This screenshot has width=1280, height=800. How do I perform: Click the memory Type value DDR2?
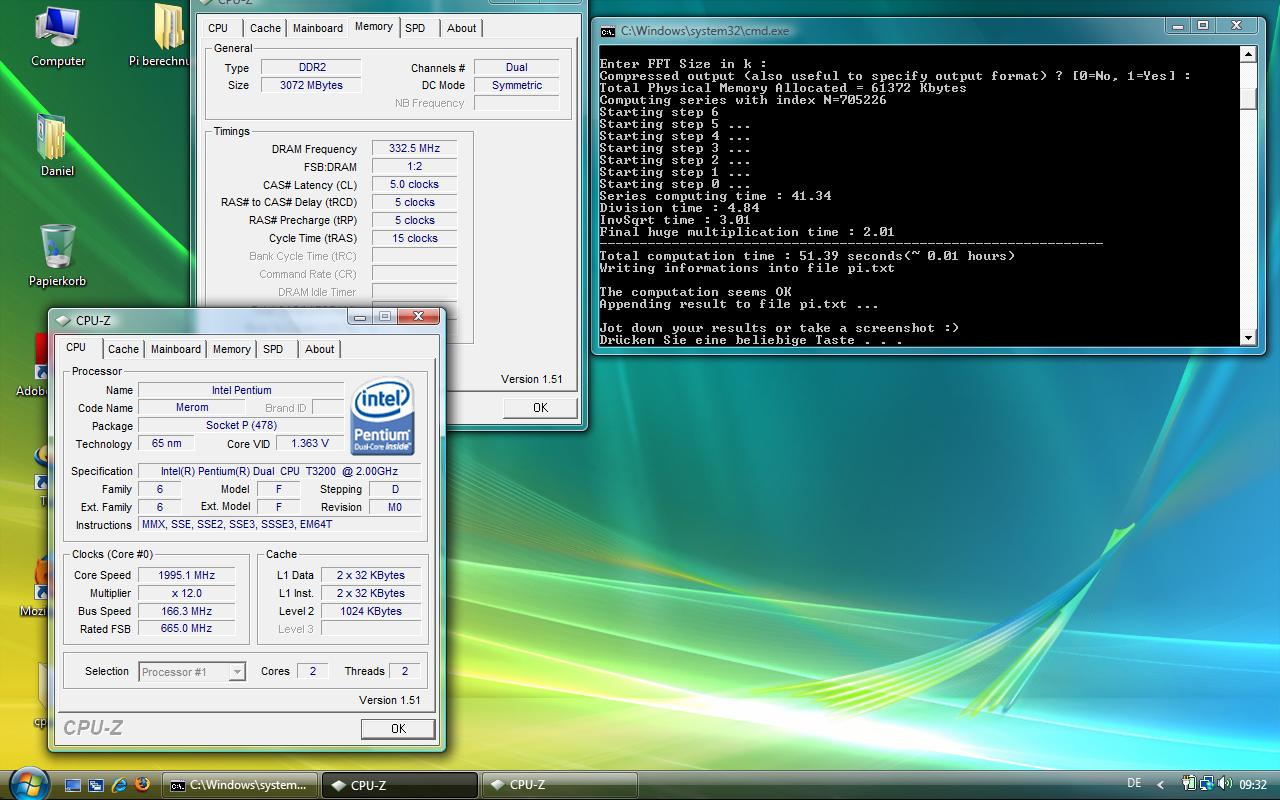pyautogui.click(x=312, y=67)
